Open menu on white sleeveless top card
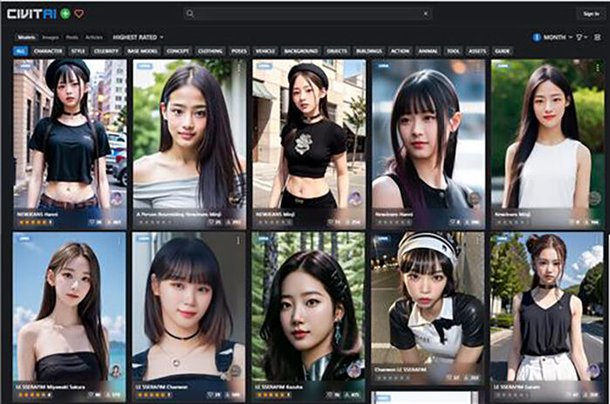610x404 pixels. tap(598, 68)
